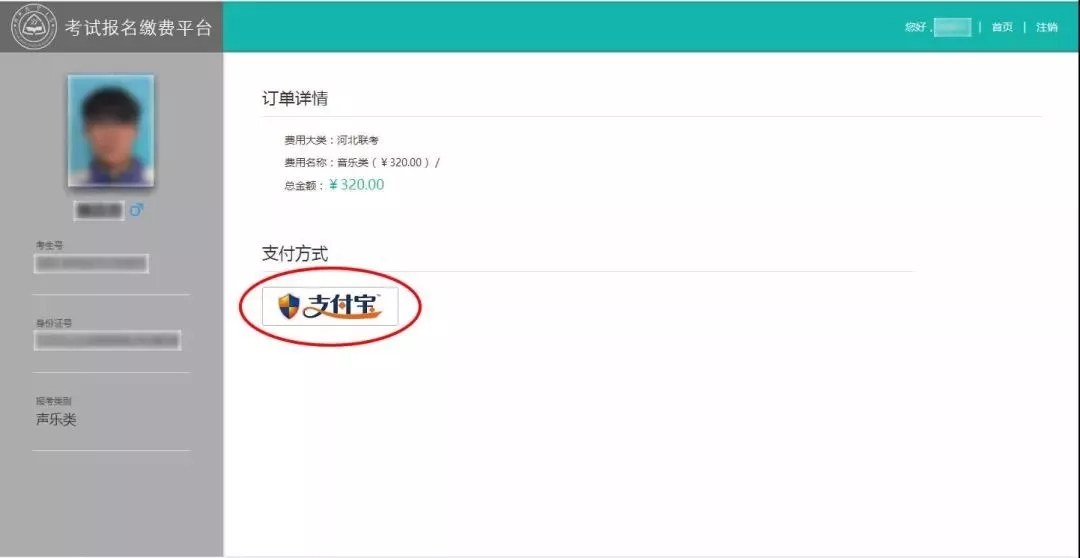1080x558 pixels.
Task: Click the blue male gender symbol
Action: (x=136, y=209)
